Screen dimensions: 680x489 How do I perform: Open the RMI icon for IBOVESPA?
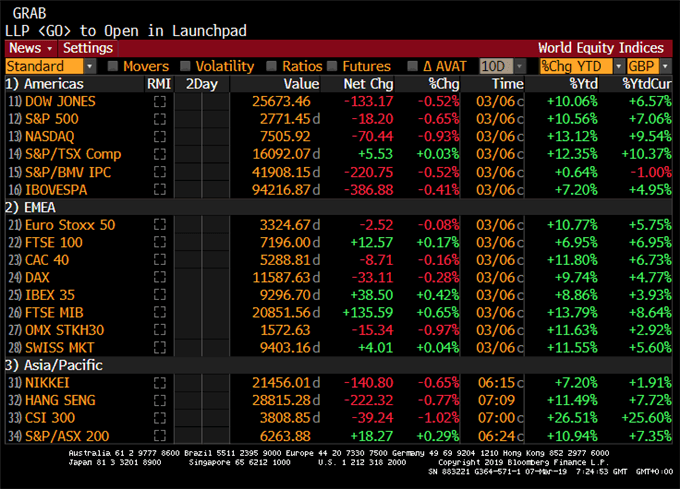(x=160, y=189)
